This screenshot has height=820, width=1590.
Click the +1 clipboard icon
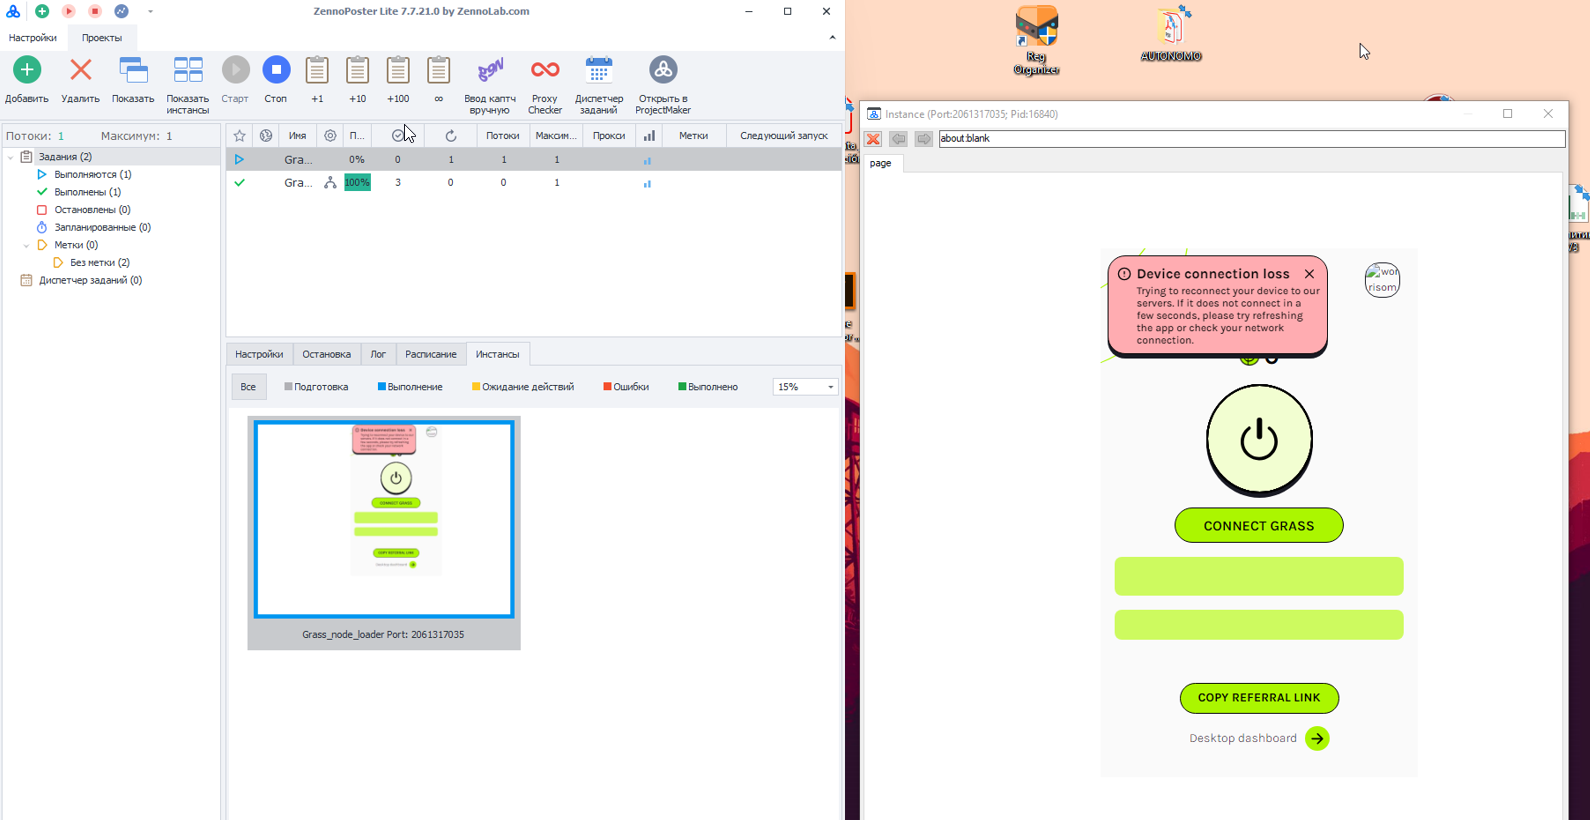(317, 70)
